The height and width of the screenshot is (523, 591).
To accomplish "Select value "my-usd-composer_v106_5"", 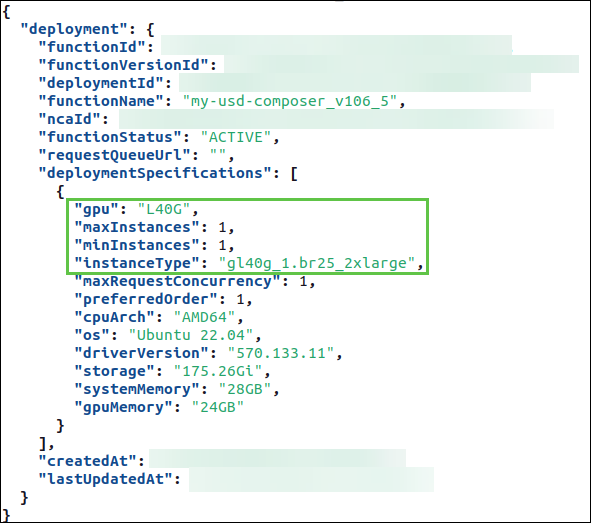I will click(290, 101).
